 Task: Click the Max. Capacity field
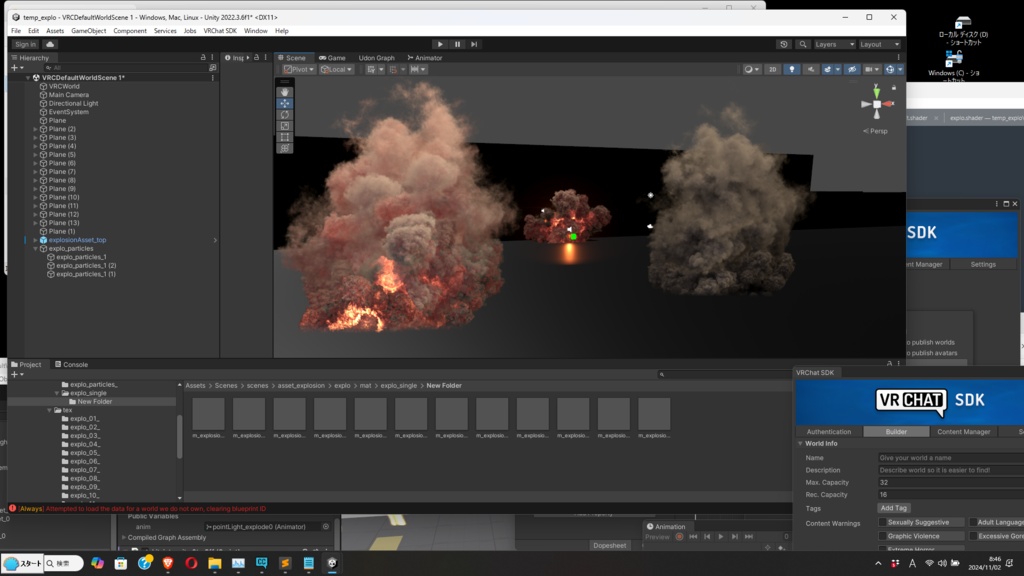pyautogui.click(x=951, y=483)
